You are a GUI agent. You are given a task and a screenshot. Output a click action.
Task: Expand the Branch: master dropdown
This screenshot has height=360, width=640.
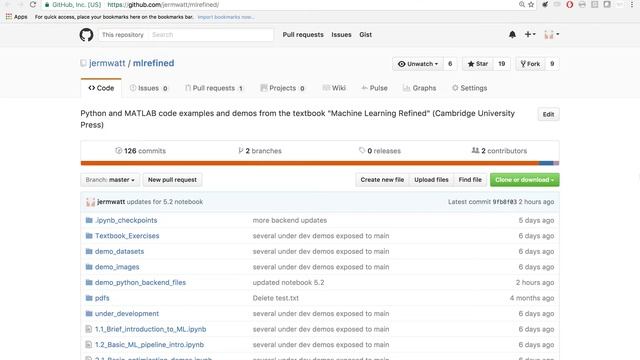coord(110,180)
